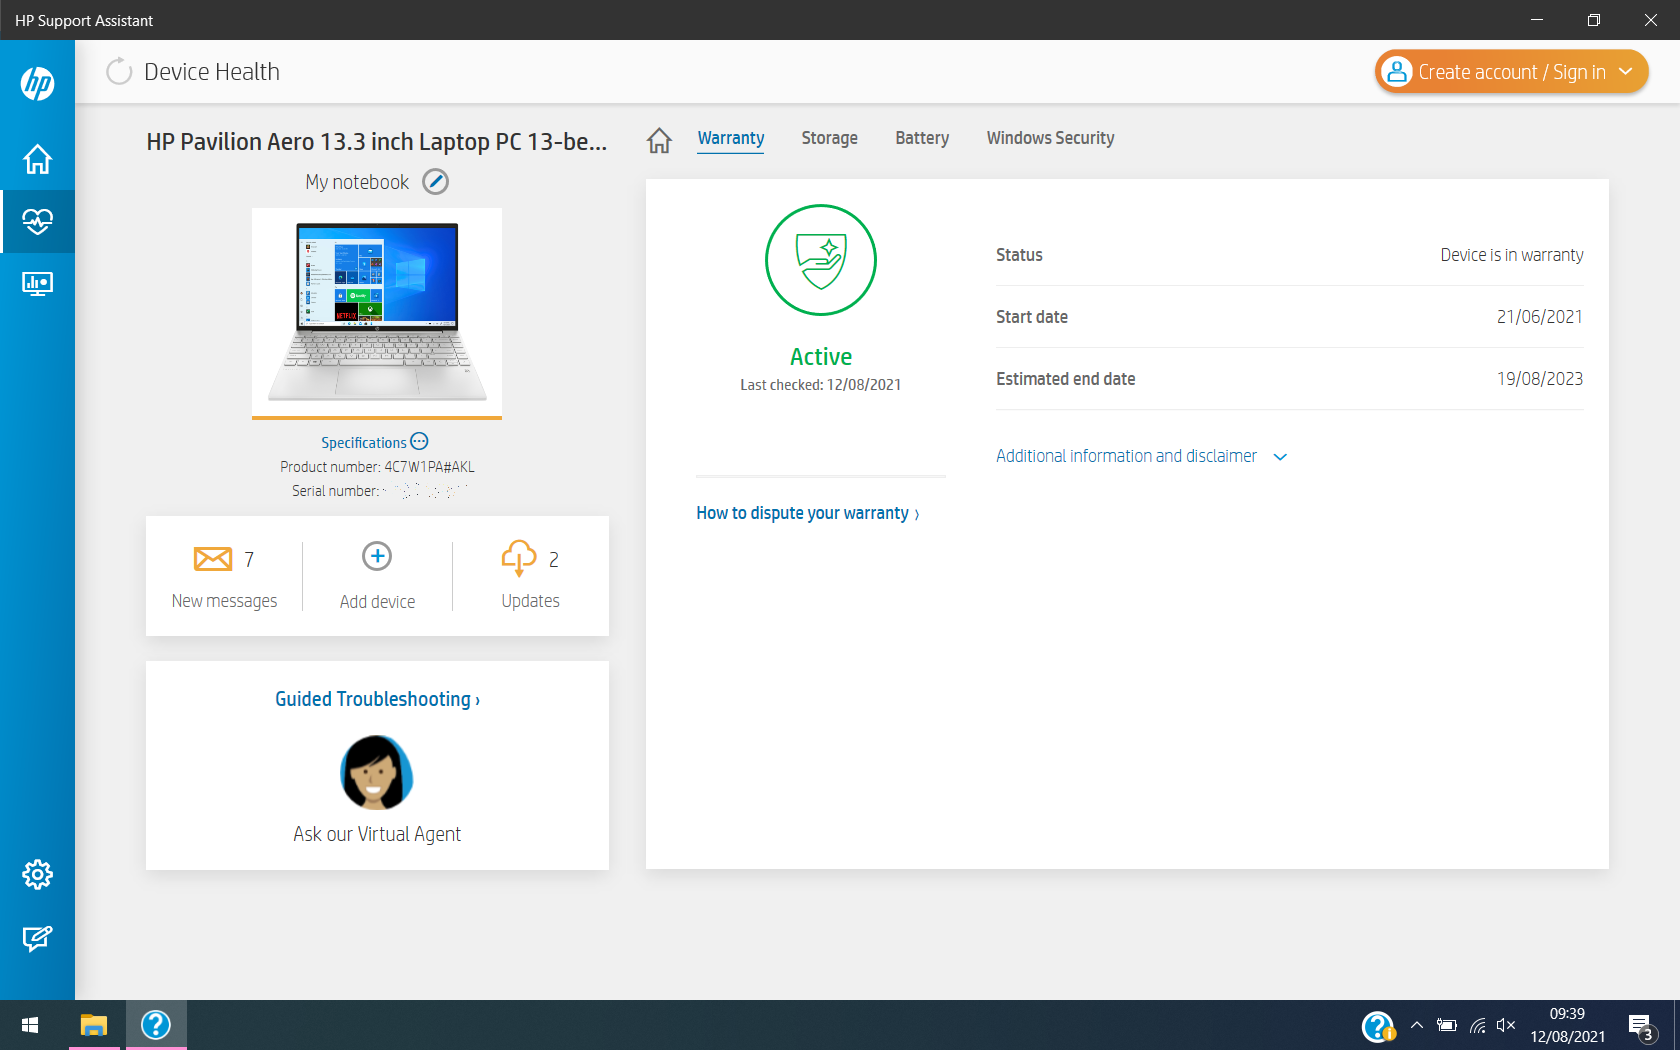Open File Explorer from the taskbar
1680x1050 pixels.
tap(94, 1025)
